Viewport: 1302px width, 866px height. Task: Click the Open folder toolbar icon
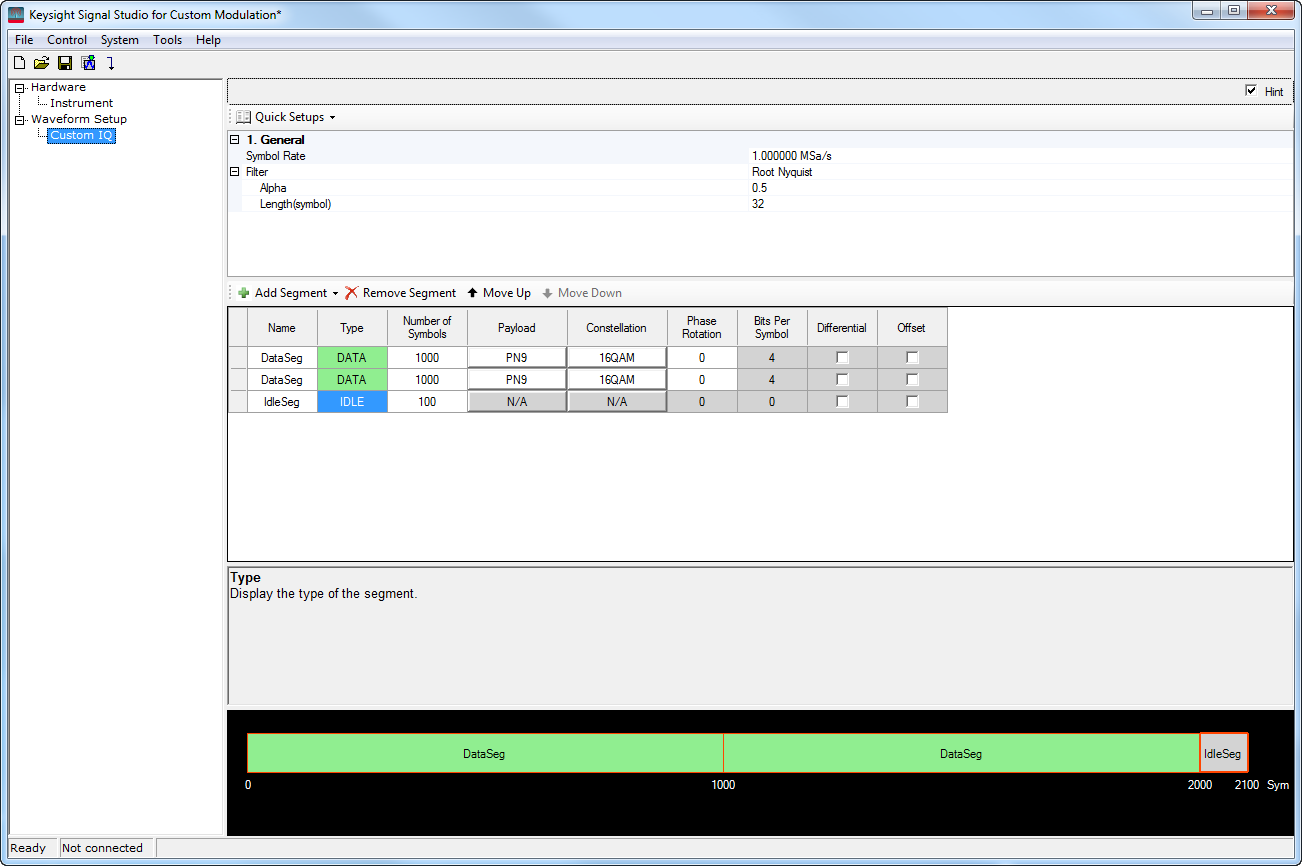(x=41, y=63)
